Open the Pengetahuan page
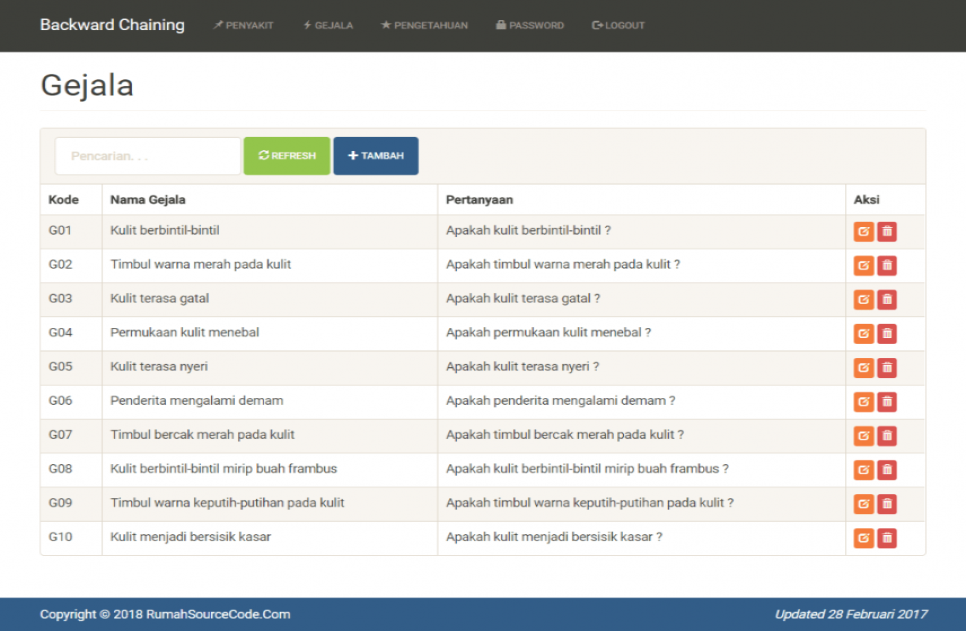 tap(424, 25)
